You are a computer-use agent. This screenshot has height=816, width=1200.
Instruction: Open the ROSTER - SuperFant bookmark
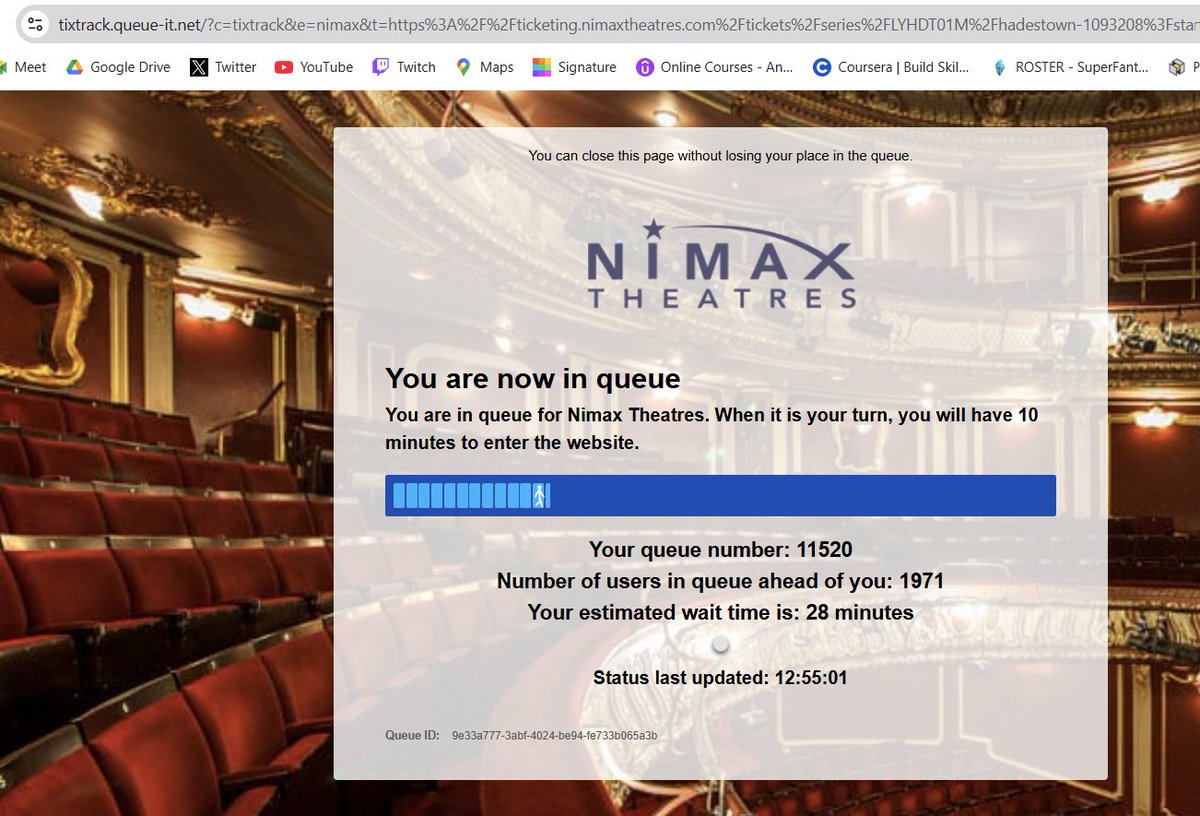click(1070, 67)
